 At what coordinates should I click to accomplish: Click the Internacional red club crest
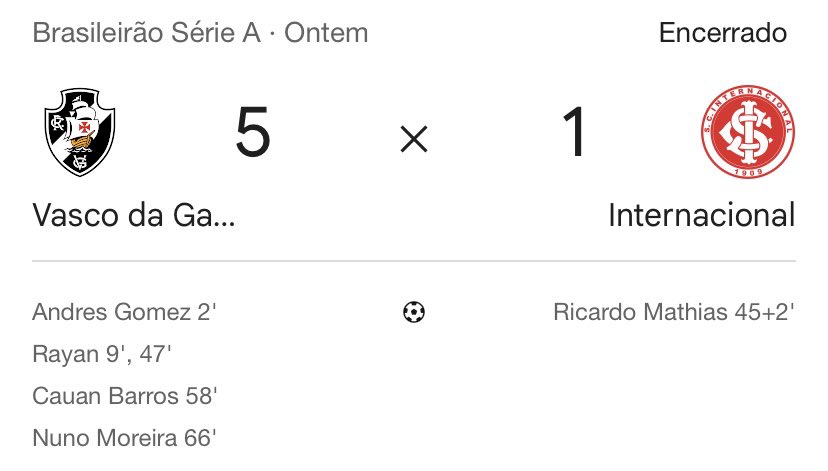747,131
